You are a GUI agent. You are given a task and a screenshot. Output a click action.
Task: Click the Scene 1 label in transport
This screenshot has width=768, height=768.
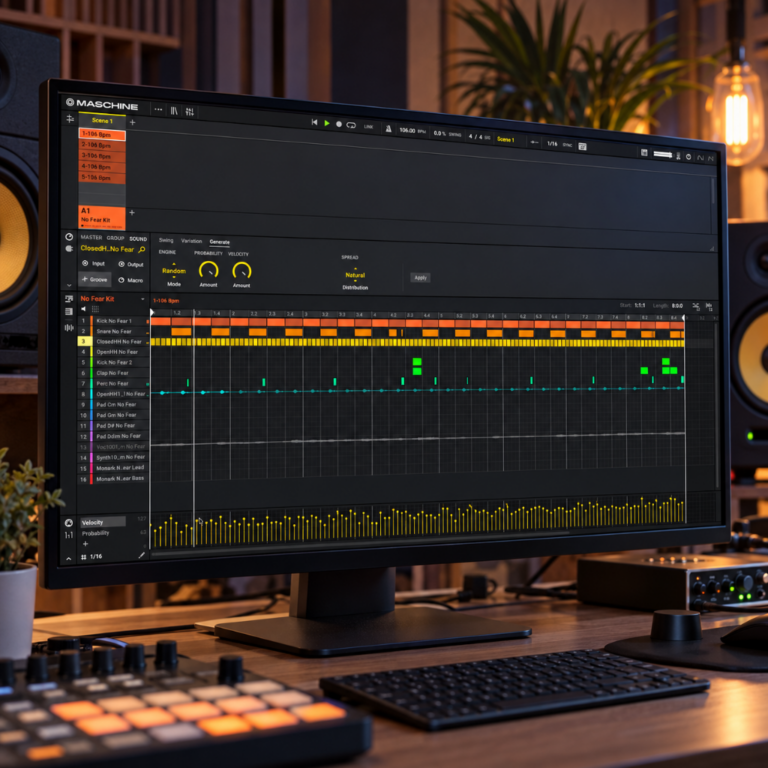point(505,139)
